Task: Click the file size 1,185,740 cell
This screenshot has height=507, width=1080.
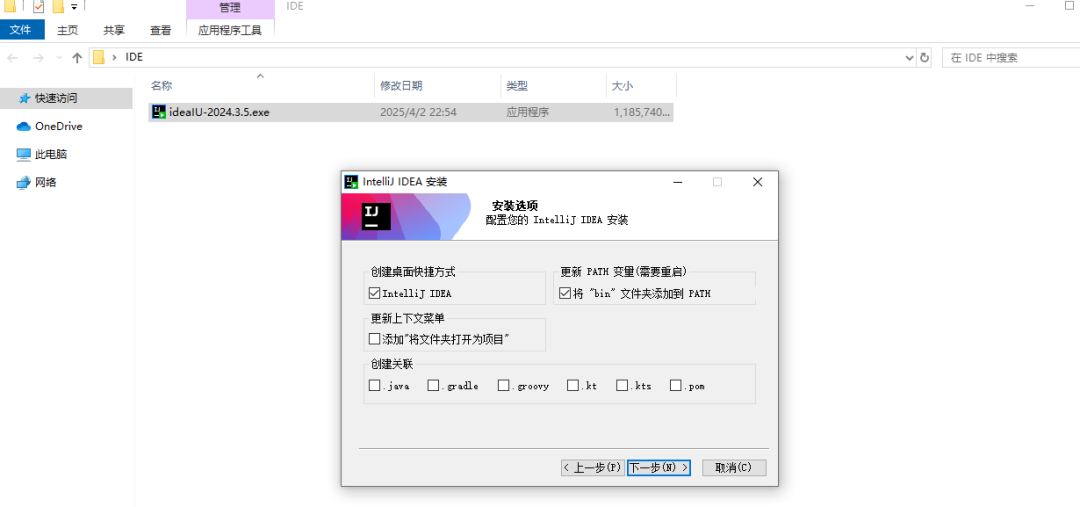Action: coord(641,112)
